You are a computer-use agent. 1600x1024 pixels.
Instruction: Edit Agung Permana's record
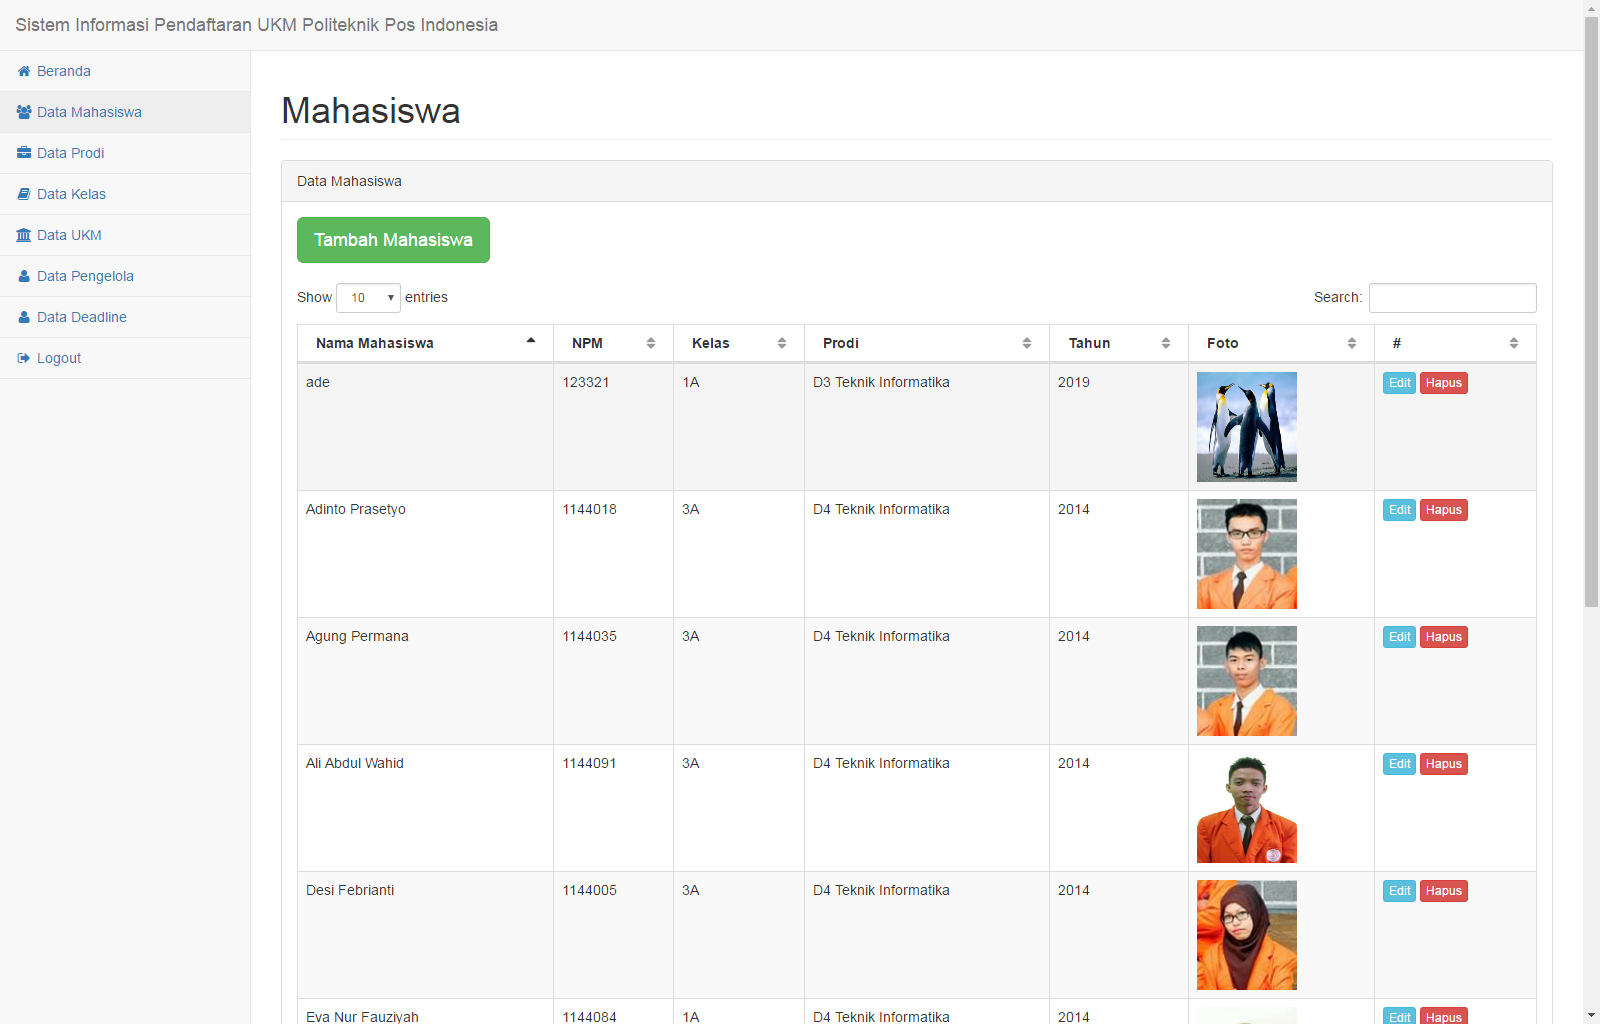tap(1399, 637)
